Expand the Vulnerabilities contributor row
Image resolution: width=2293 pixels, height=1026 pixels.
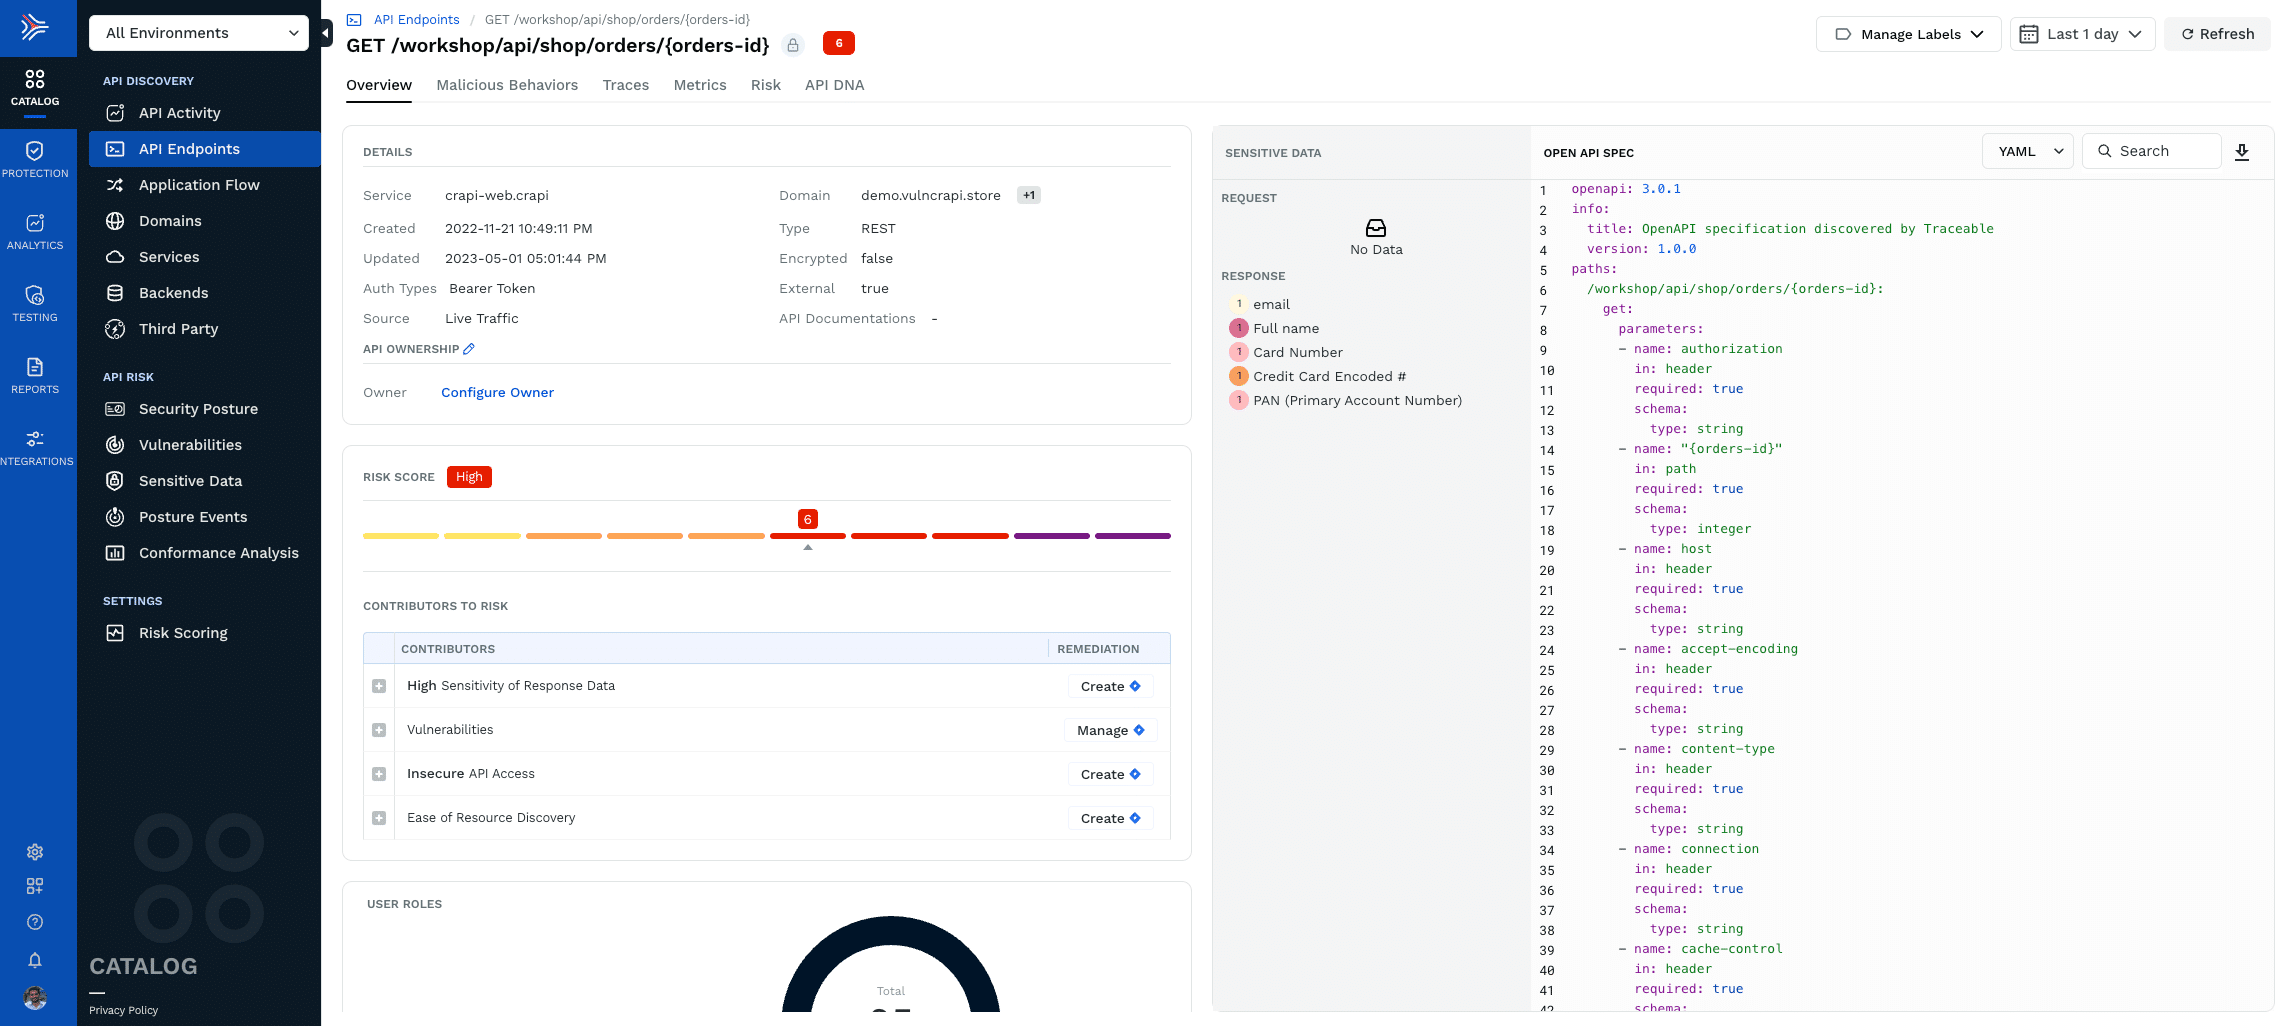tap(379, 730)
